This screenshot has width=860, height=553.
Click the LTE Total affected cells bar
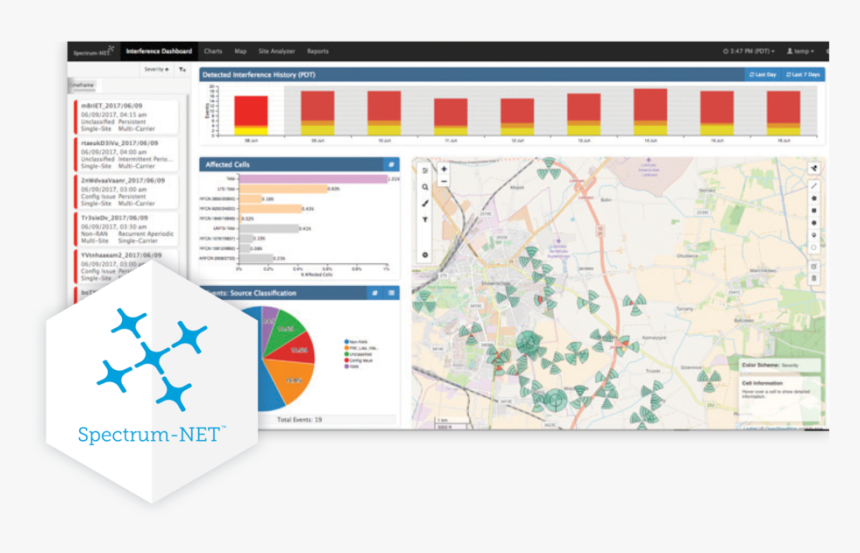[284, 189]
